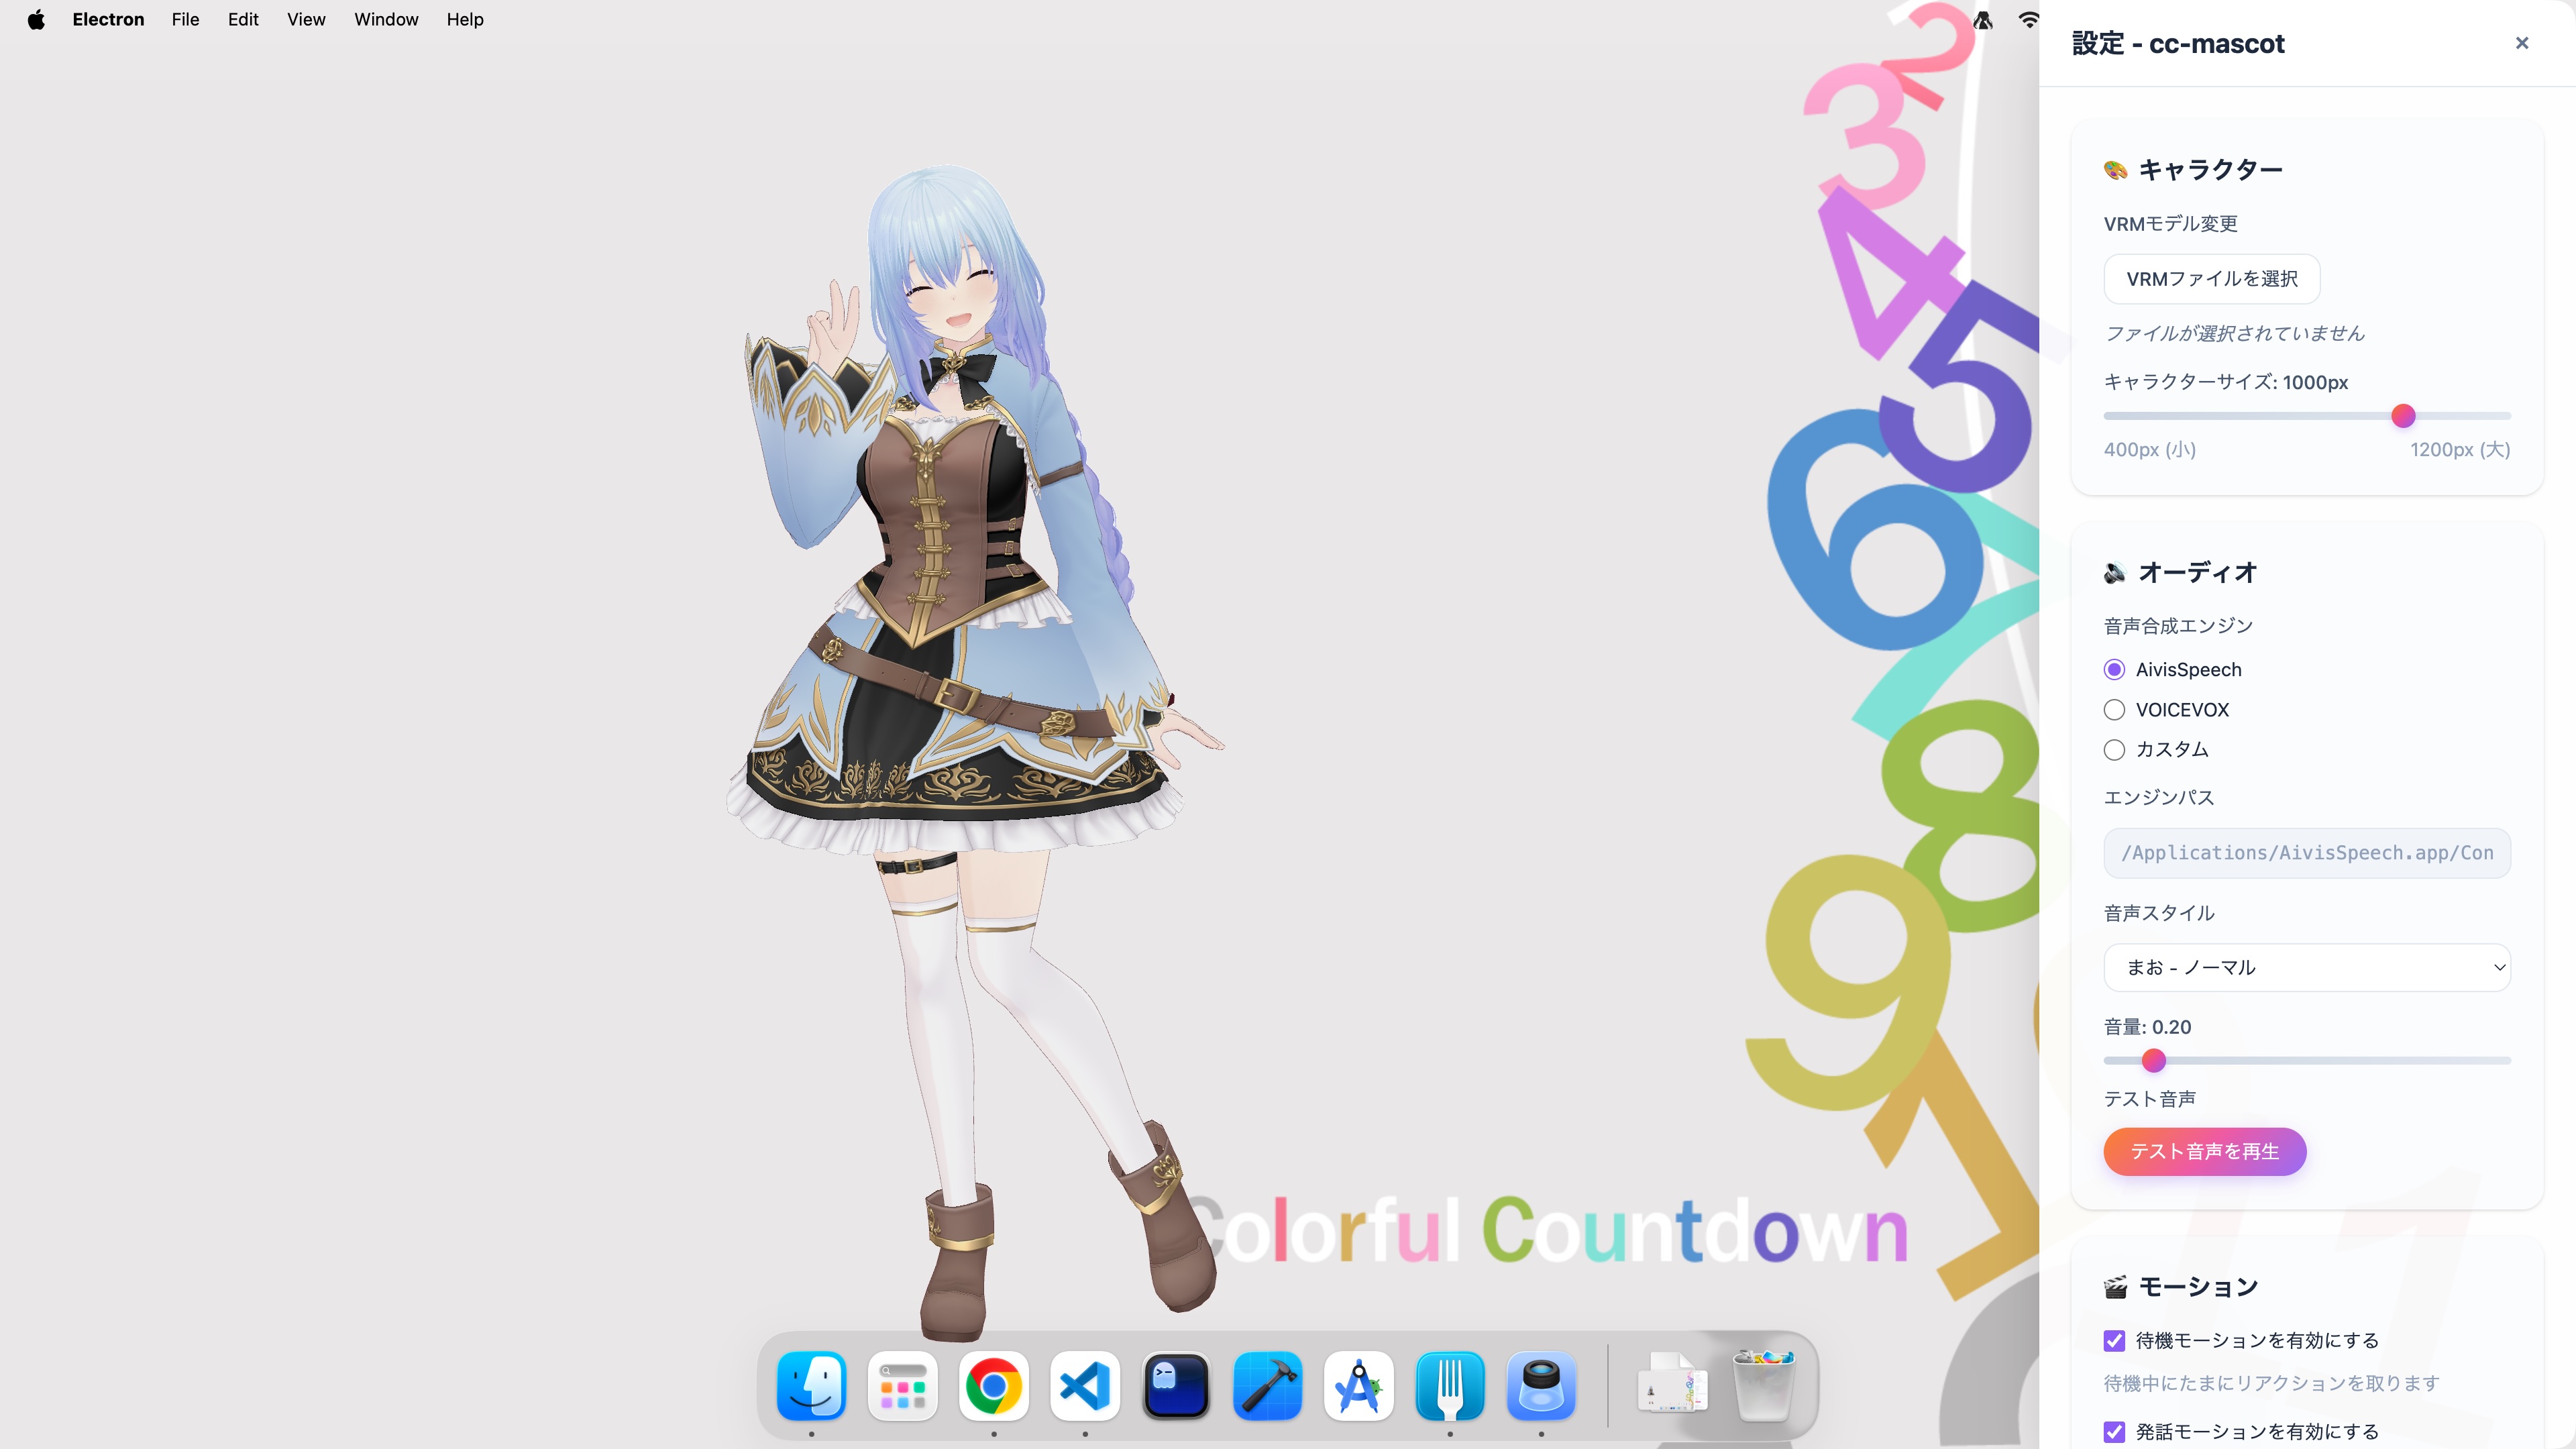Open the Fork git client in Dock
Screen dimensions: 2576x1449
click(1450, 1386)
